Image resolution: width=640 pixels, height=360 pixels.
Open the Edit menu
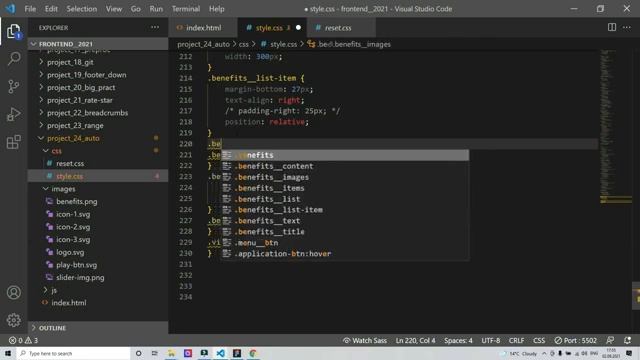[x=51, y=9]
